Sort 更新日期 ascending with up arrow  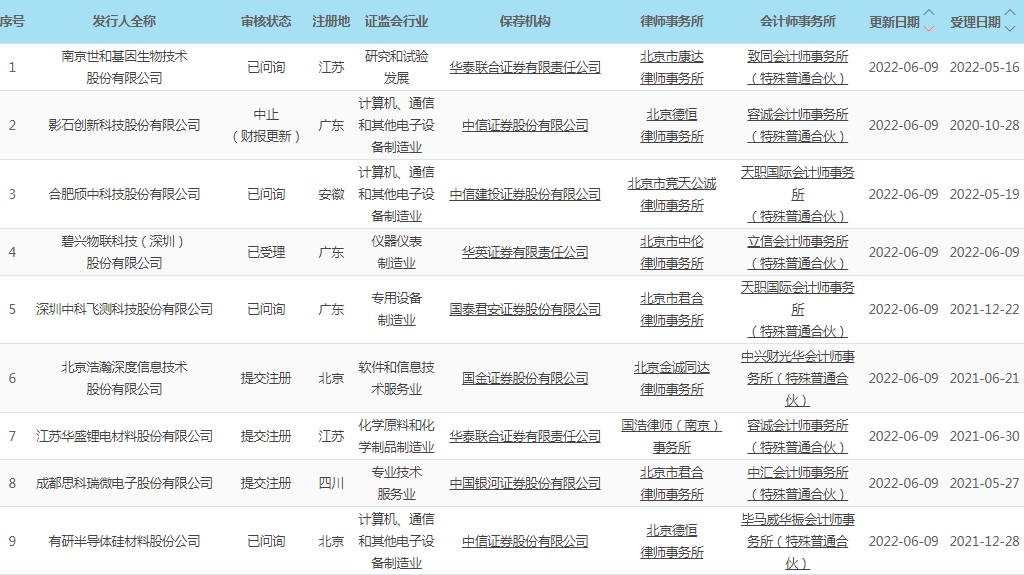click(x=929, y=14)
